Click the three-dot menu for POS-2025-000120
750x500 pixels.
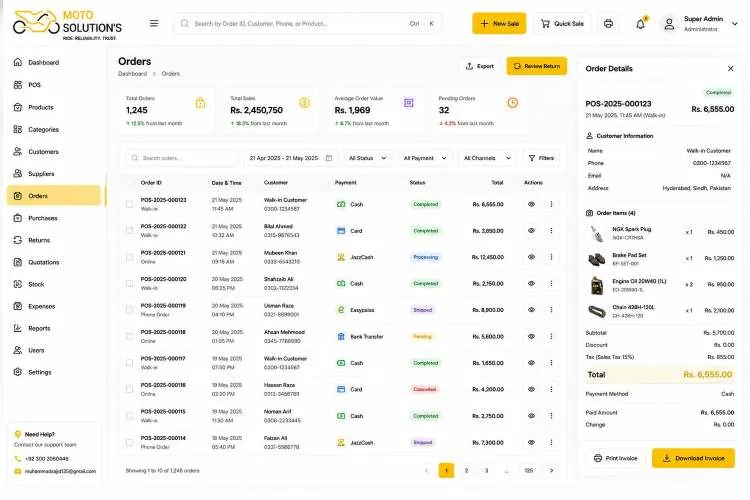click(x=551, y=283)
